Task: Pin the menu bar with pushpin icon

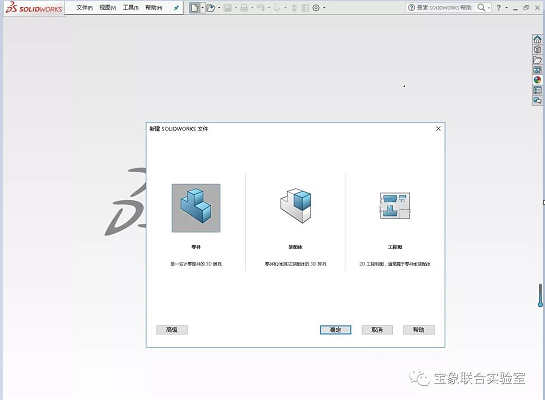Action: (x=176, y=8)
